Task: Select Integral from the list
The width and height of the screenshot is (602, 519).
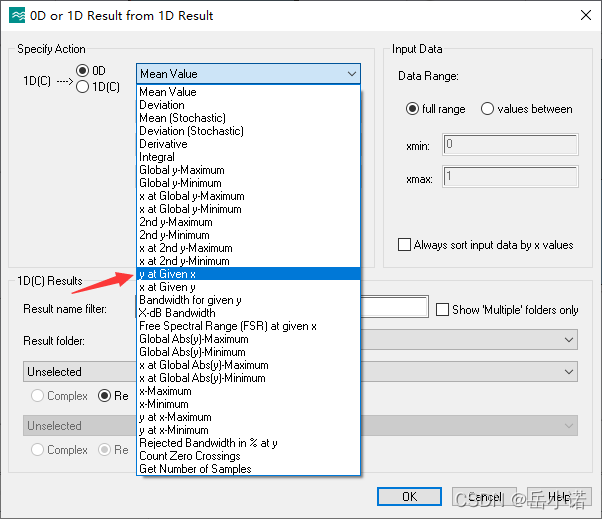Action: coord(248,157)
